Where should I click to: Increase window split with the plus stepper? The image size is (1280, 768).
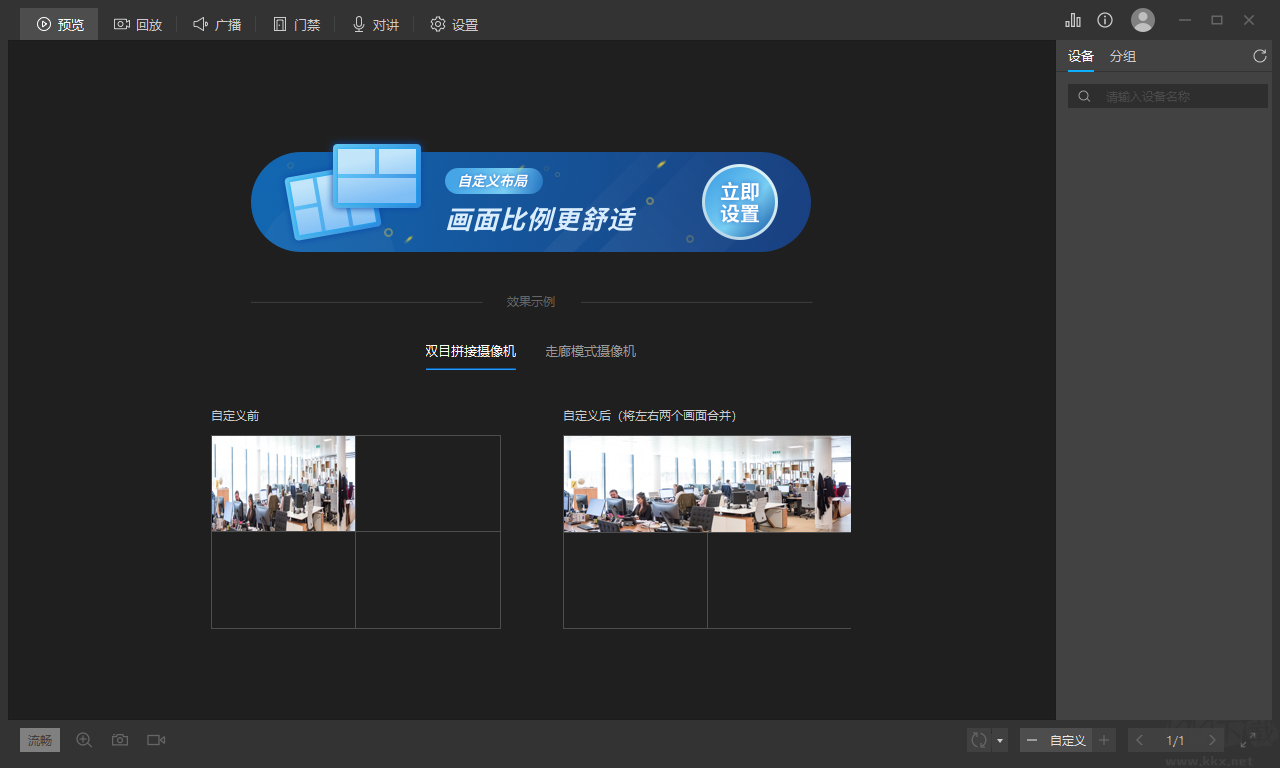pyautogui.click(x=1103, y=740)
